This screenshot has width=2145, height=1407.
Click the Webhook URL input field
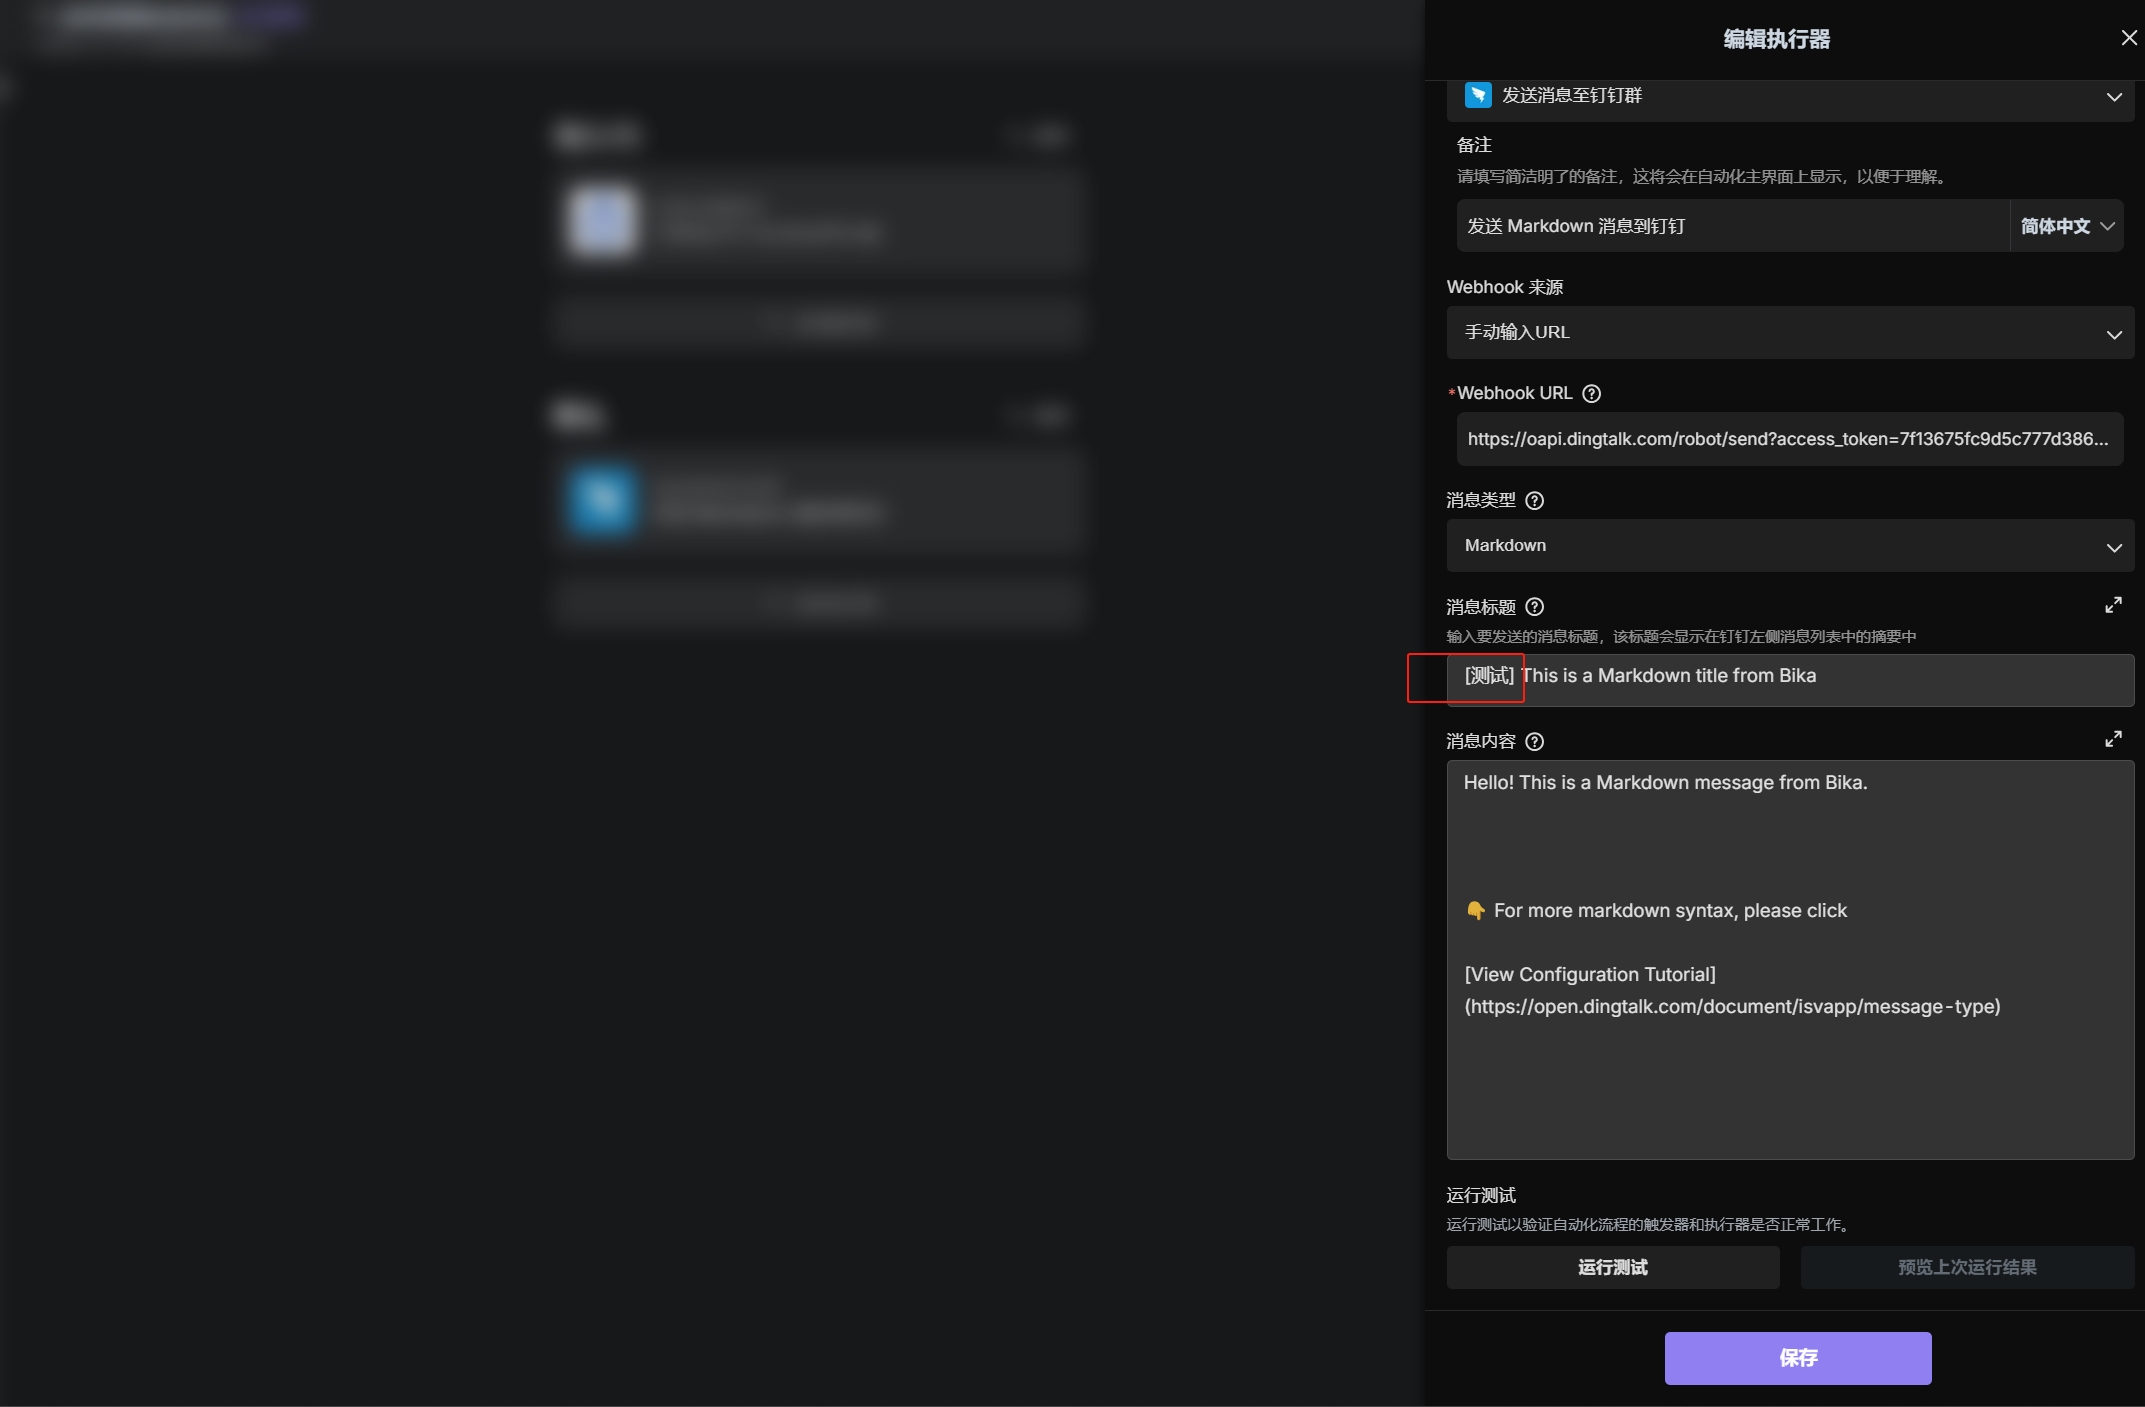click(1790, 439)
